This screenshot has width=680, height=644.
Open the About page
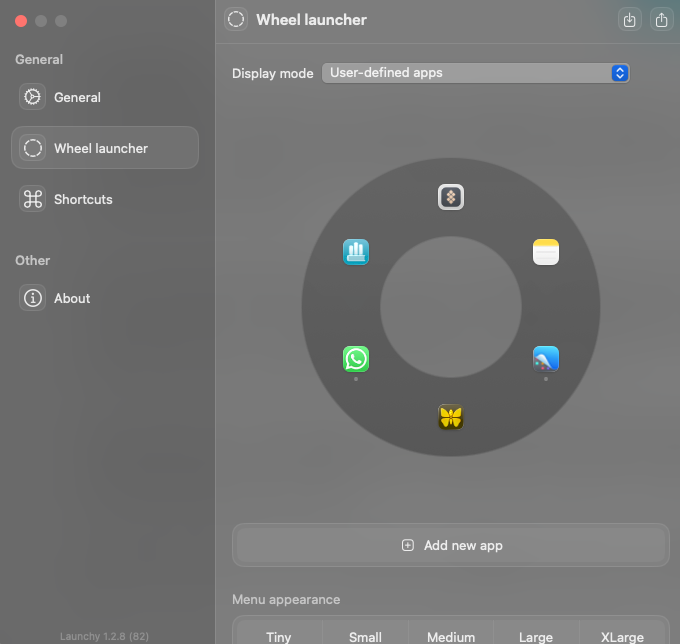pyautogui.click(x=105, y=298)
